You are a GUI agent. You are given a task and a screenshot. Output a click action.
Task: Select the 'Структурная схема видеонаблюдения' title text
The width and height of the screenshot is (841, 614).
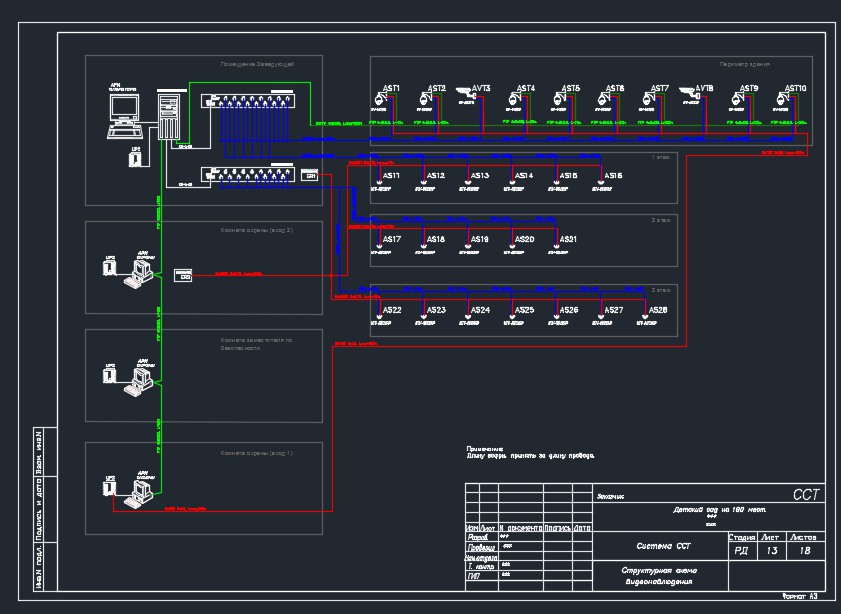point(660,576)
